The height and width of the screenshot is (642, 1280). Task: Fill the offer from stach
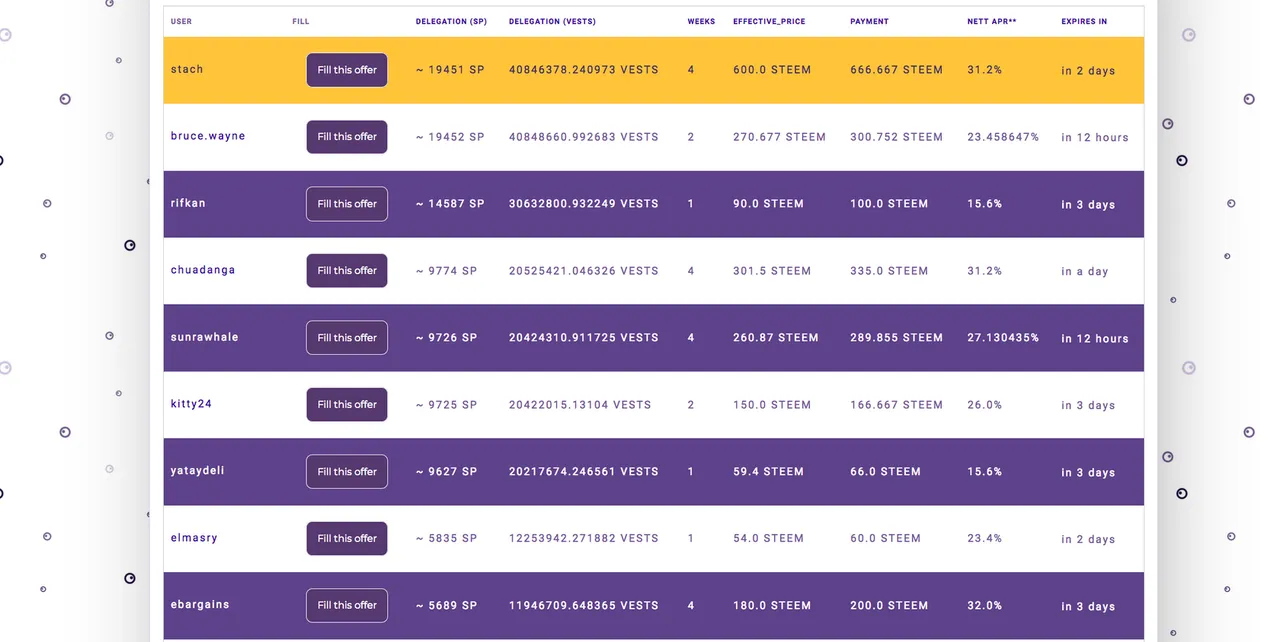tap(347, 70)
